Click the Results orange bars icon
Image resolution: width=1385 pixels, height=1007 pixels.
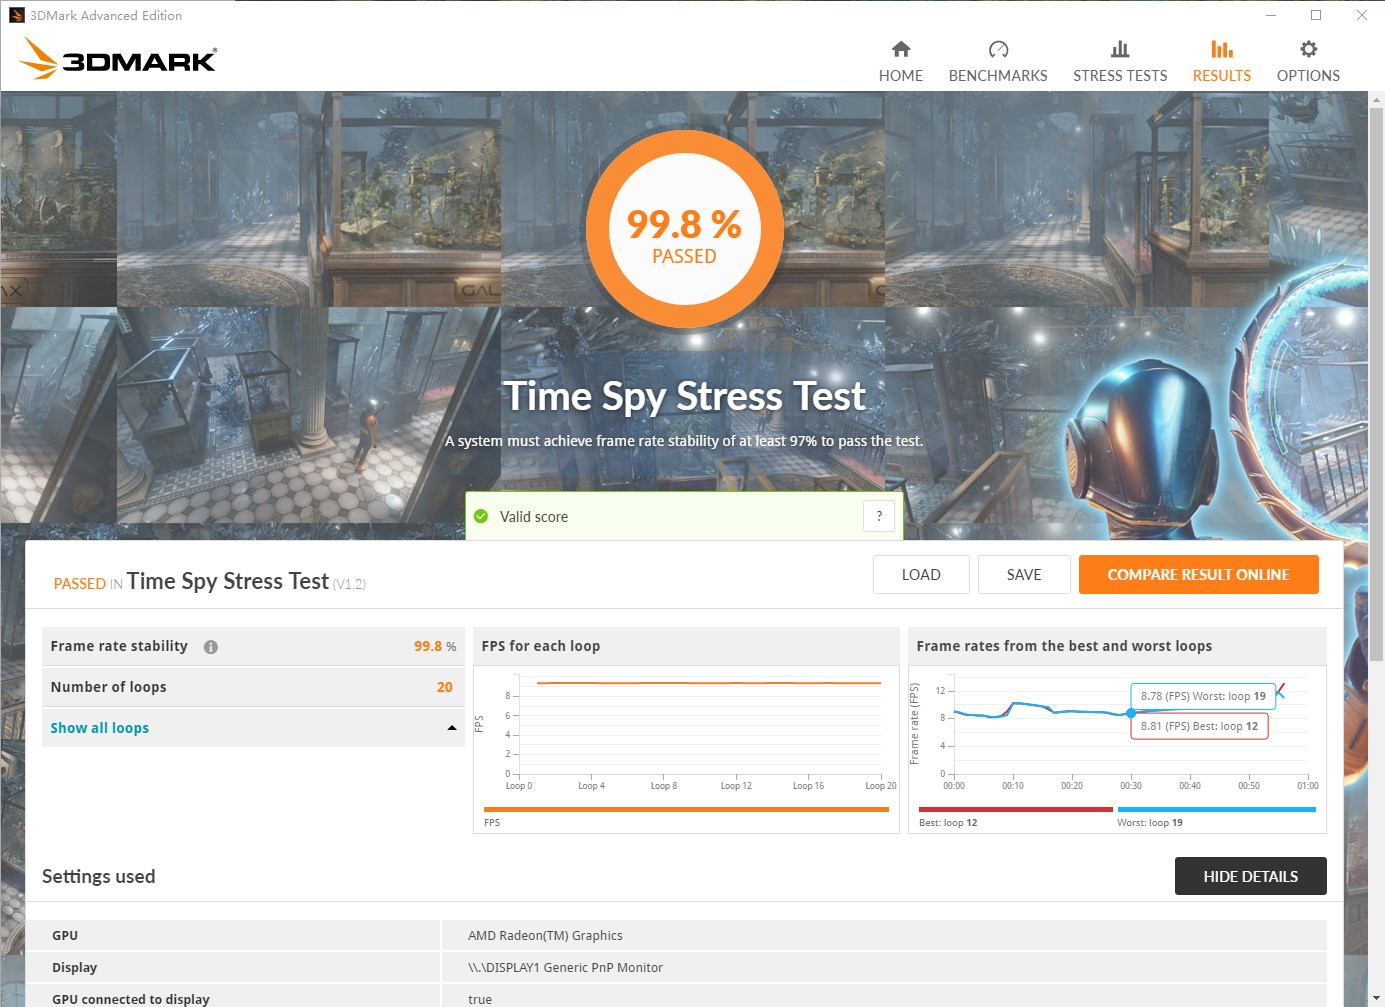(1221, 49)
